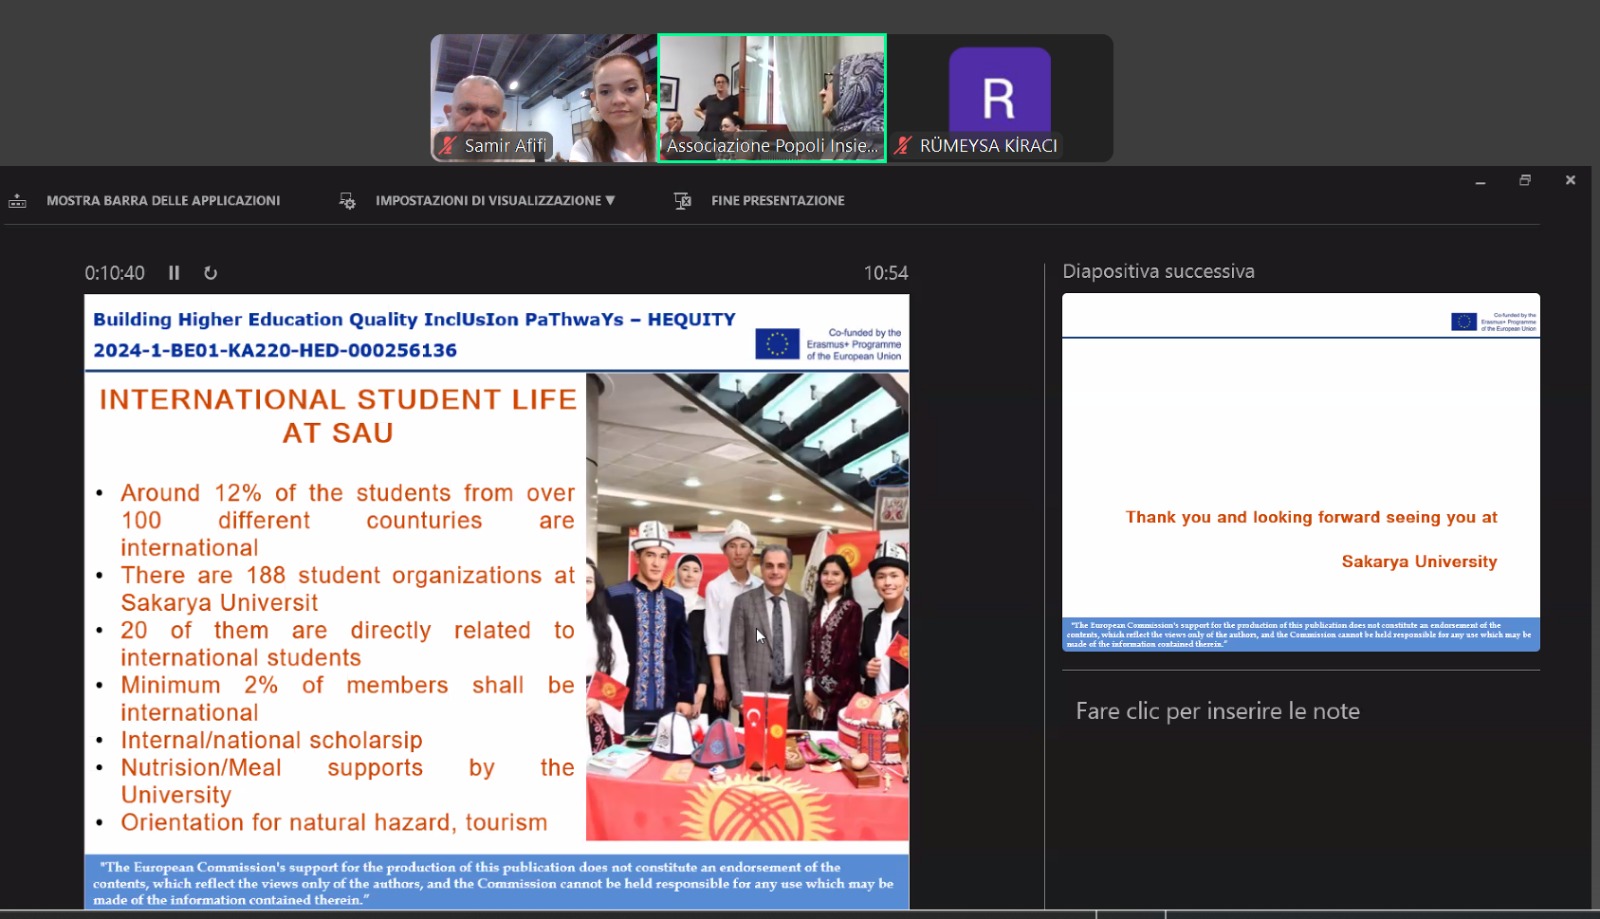Screen dimensions: 1600x919
Task: Click 'Internal/national scholarsip' bullet
Action: tap(271, 740)
